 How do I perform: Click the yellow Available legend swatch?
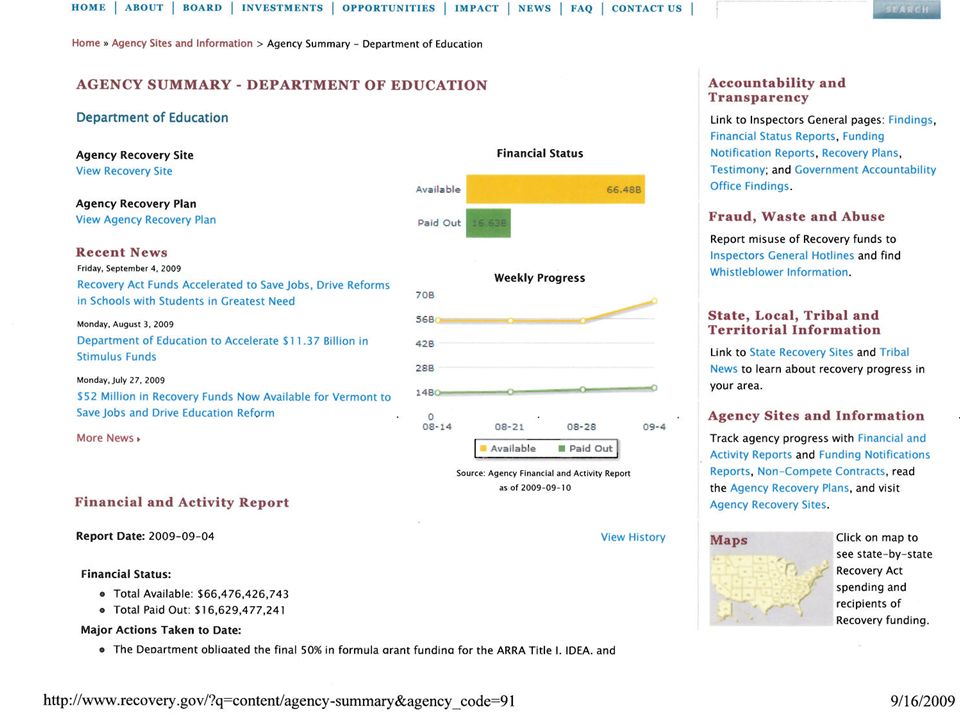pos(483,449)
